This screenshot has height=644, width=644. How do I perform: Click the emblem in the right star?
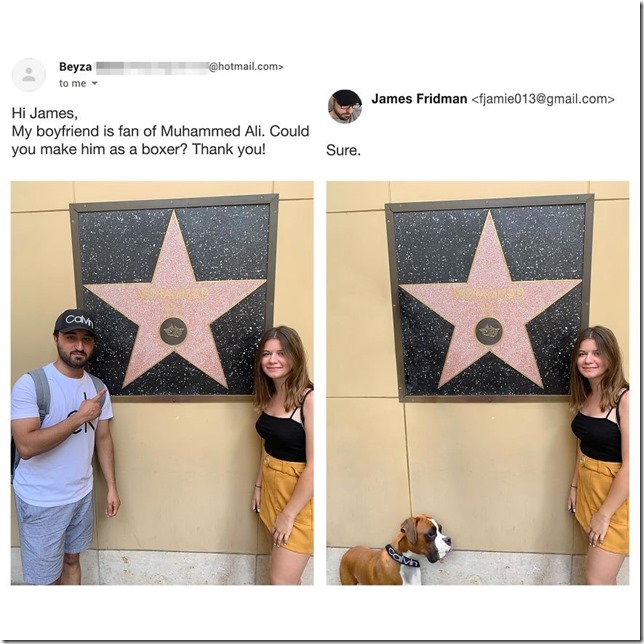point(489,331)
